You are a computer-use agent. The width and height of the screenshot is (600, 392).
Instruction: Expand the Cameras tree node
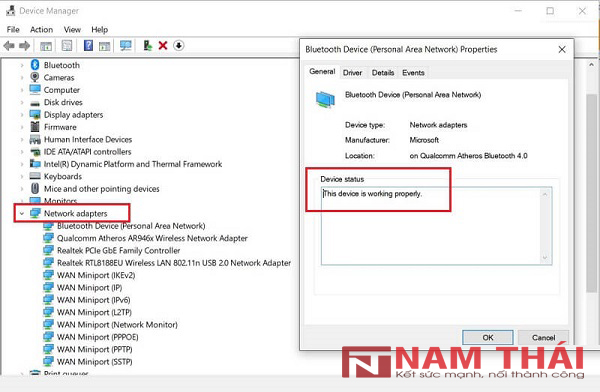pyautogui.click(x=22, y=78)
